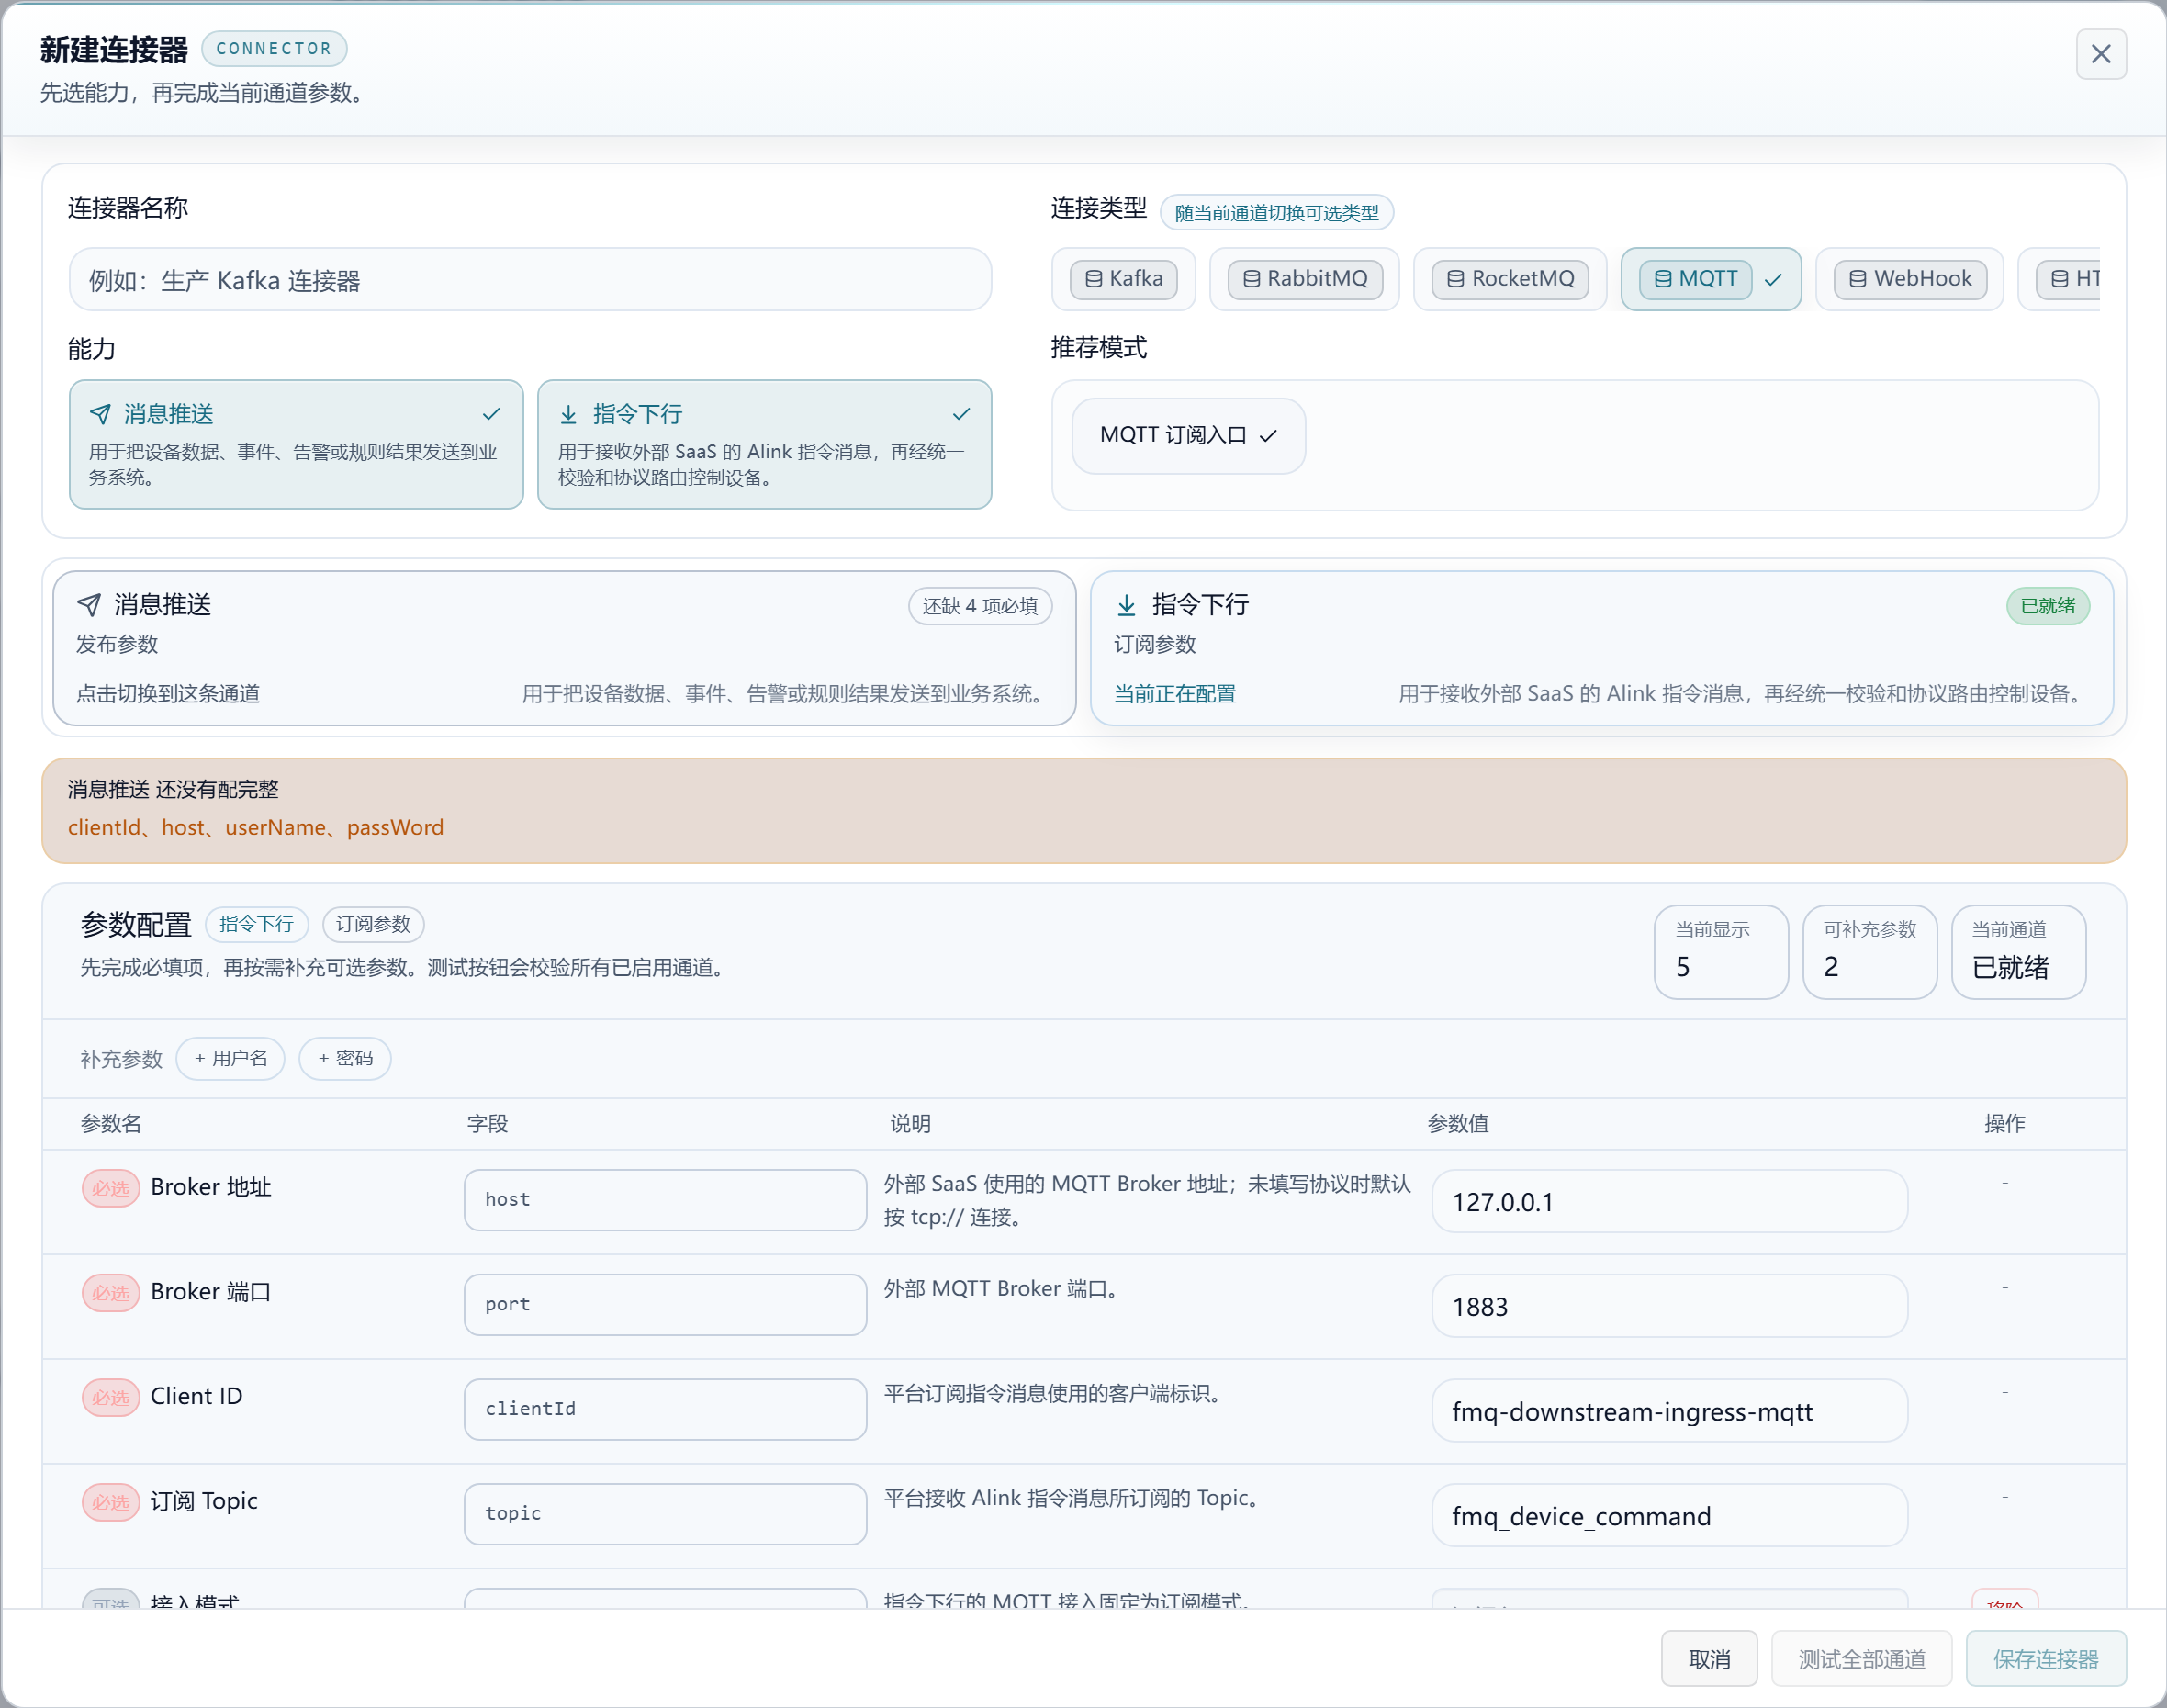Toggle the 指令下行 capability card
This screenshot has width=2167, height=1708.
(765, 444)
